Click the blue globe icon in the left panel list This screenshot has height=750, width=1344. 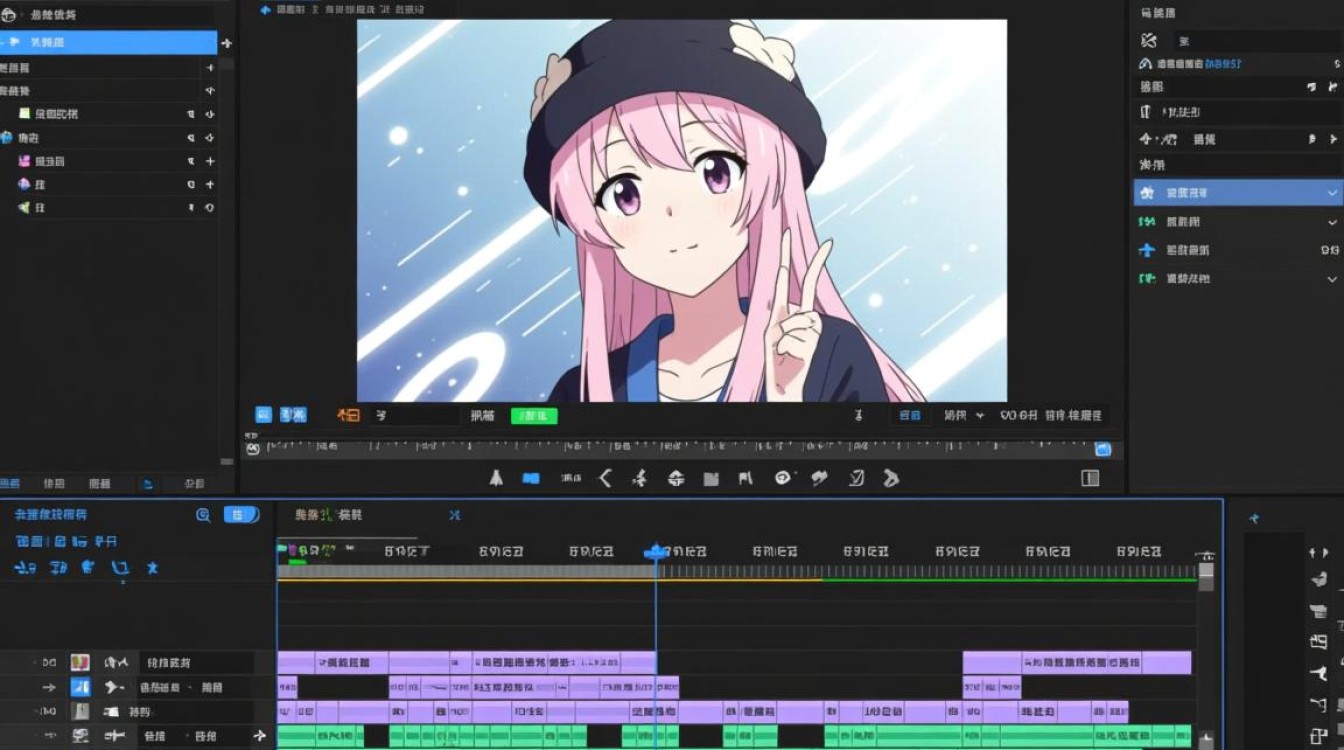pos(6,138)
